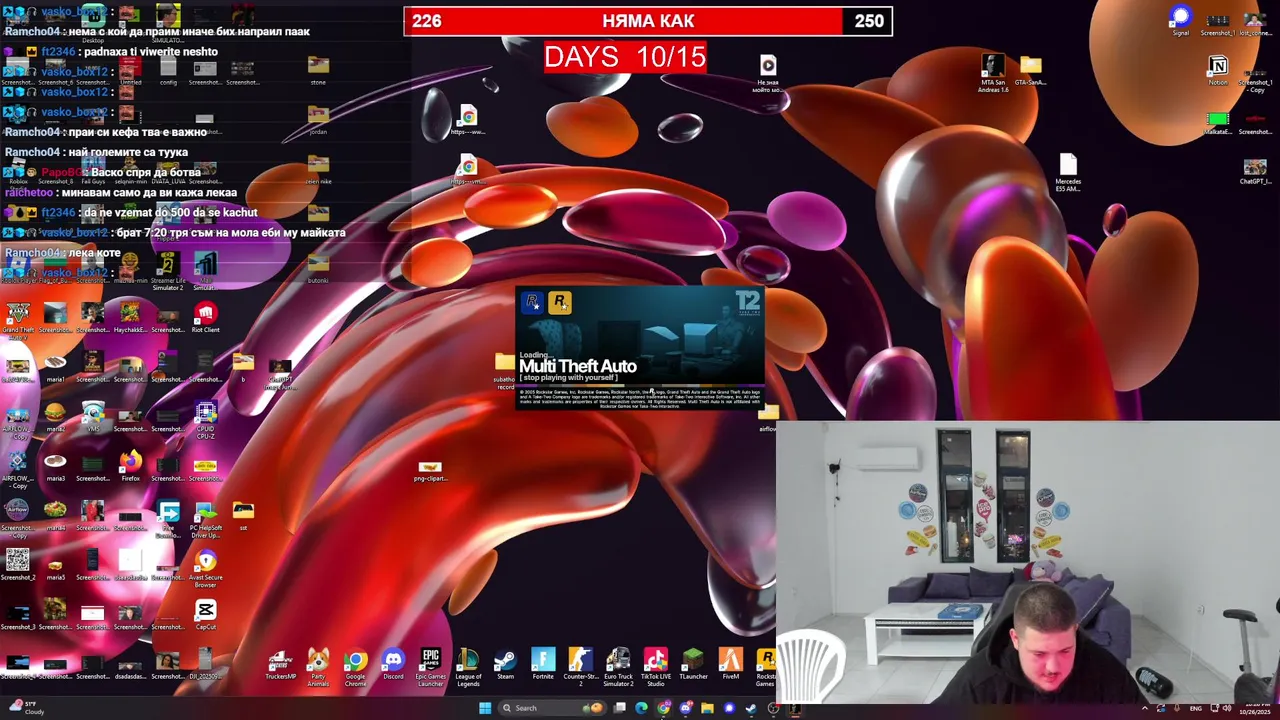Image resolution: width=1280 pixels, height=720 pixels.
Task: Open the Steam desktop shortcut
Action: (505, 665)
